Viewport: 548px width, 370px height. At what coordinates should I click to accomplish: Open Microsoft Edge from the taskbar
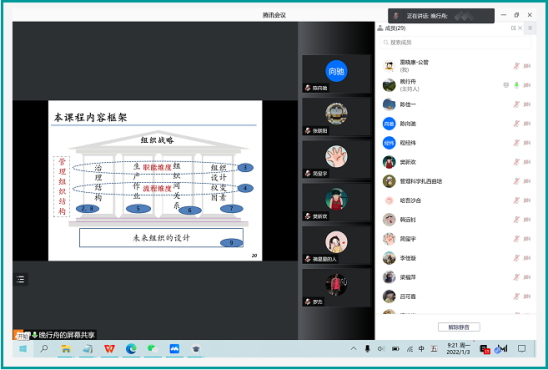tap(131, 349)
